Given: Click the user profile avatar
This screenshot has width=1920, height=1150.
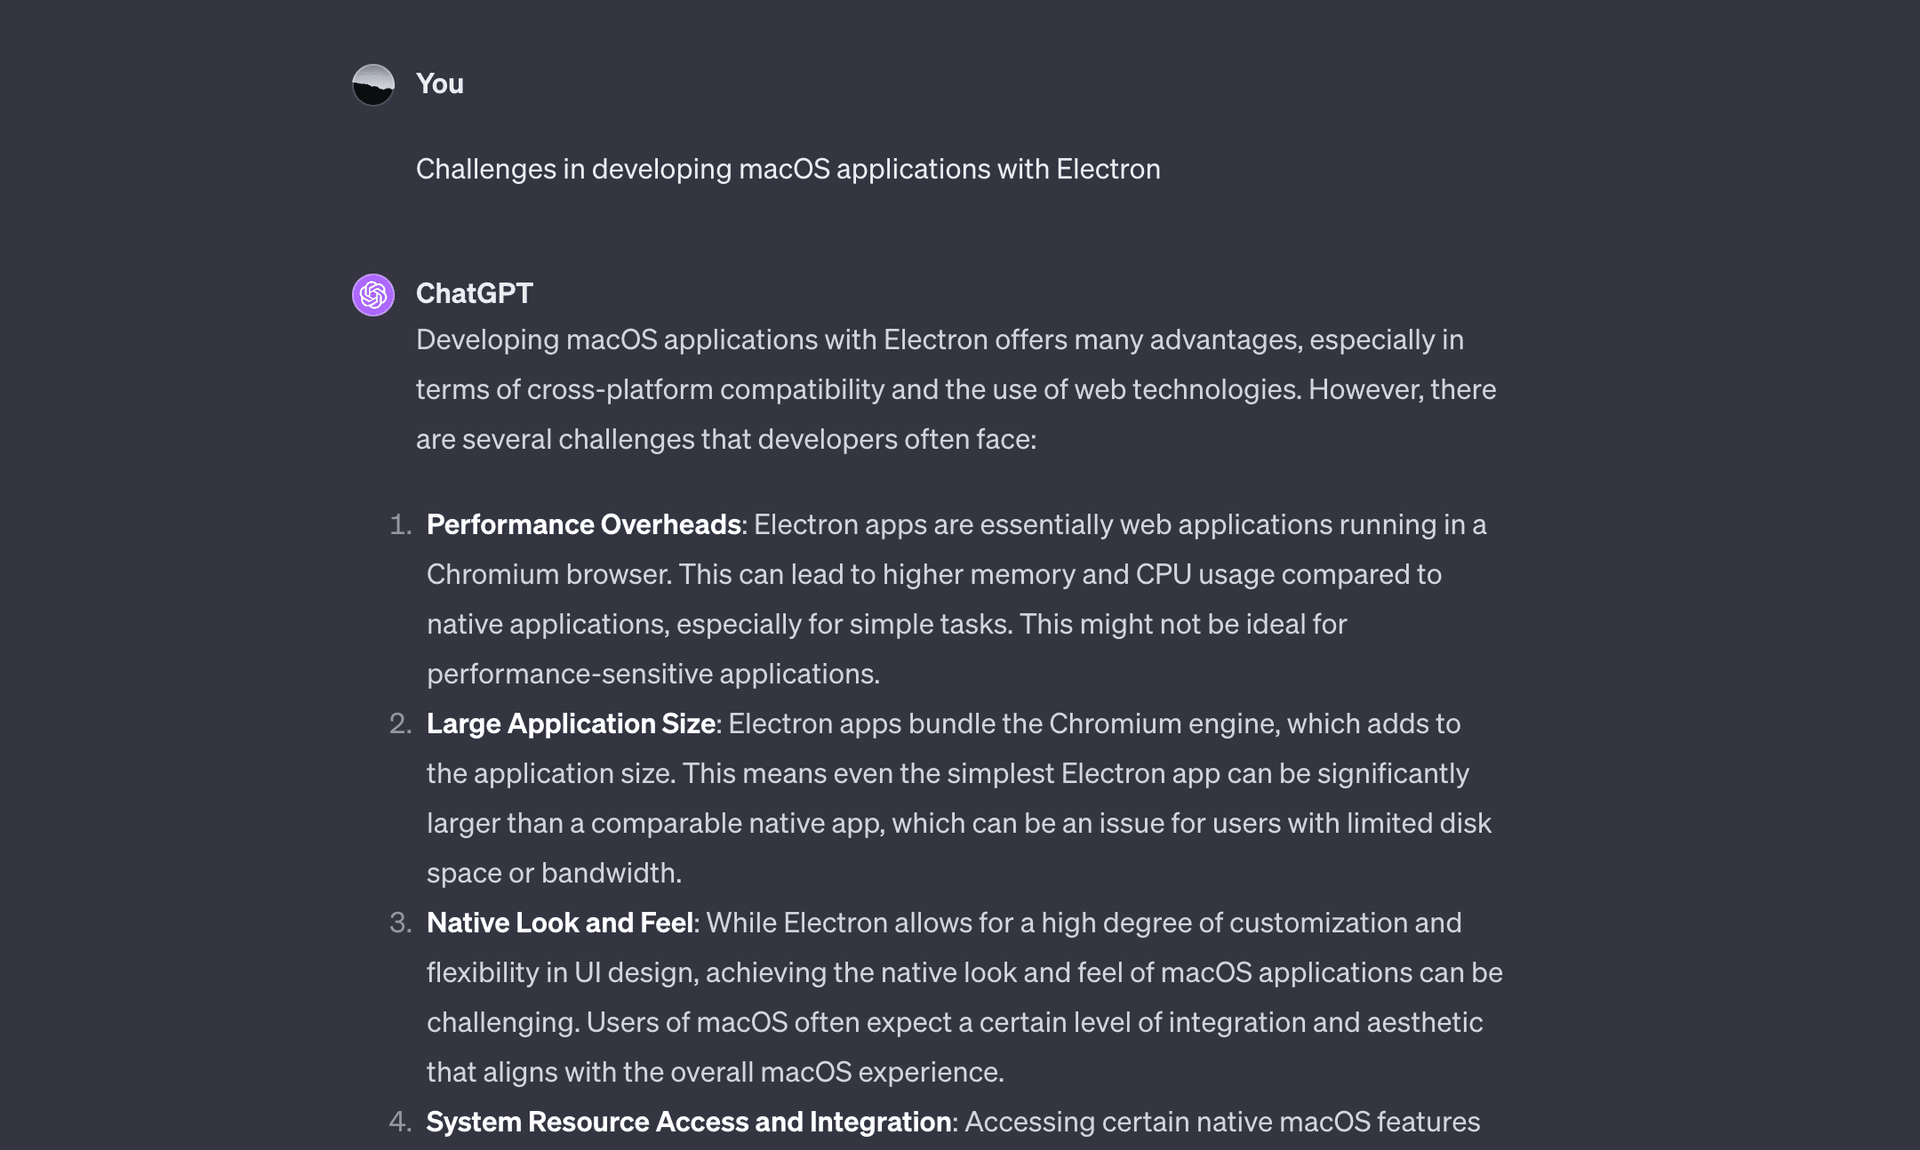Looking at the screenshot, I should 373,85.
